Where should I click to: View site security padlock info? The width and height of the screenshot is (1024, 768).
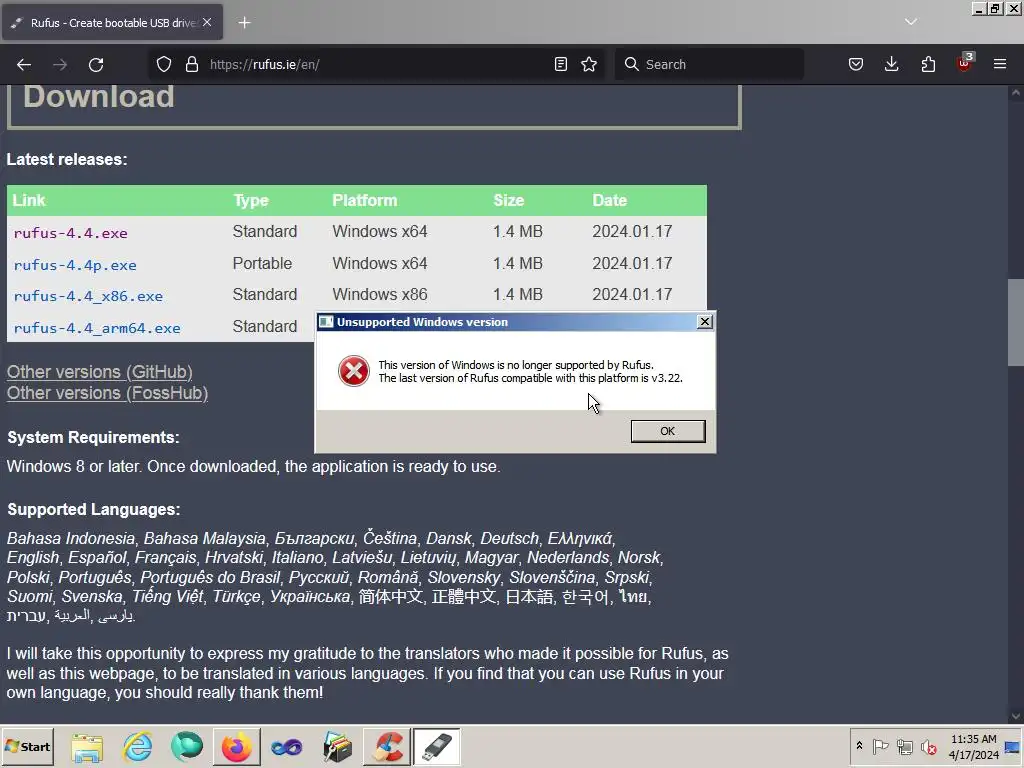[x=191, y=64]
